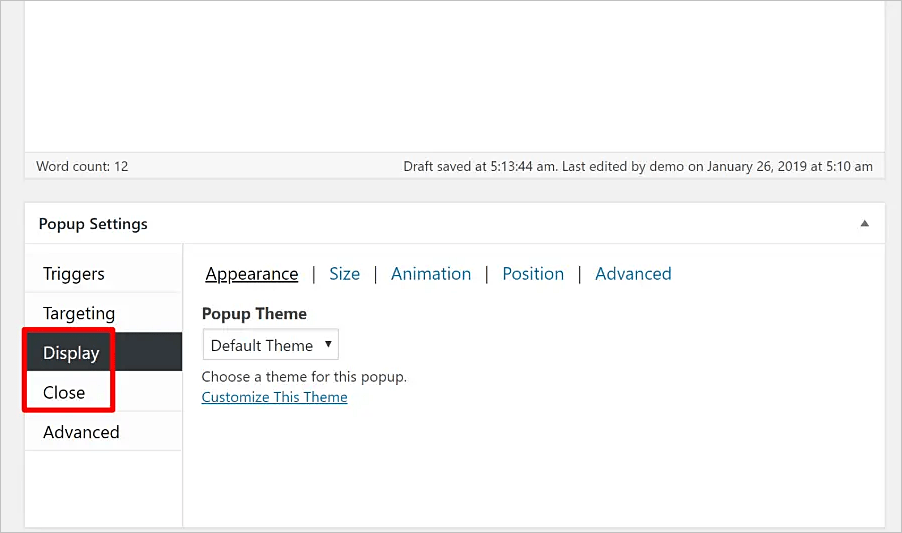The image size is (902, 533).
Task: Go to the Close settings tab
Action: pyautogui.click(x=64, y=393)
